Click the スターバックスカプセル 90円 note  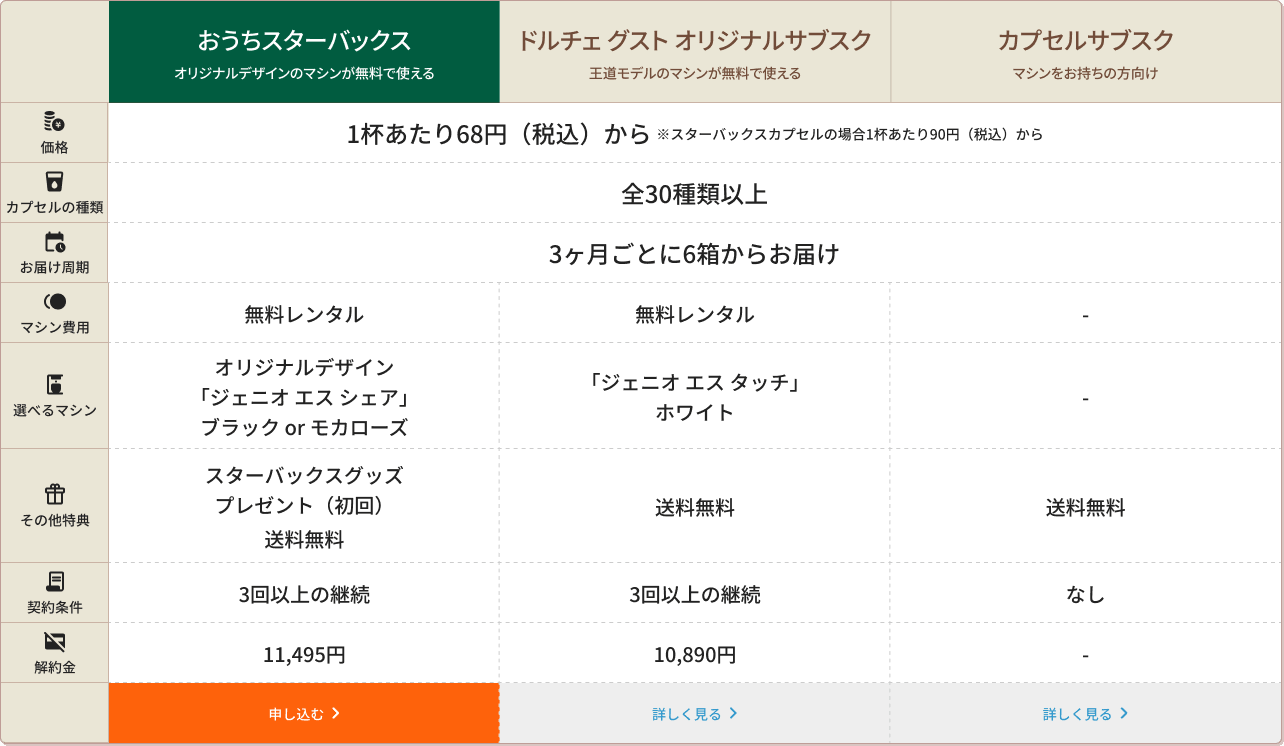point(850,134)
